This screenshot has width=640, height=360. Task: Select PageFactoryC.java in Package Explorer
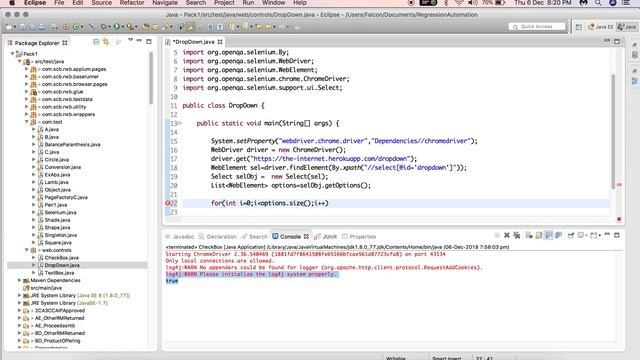66,197
